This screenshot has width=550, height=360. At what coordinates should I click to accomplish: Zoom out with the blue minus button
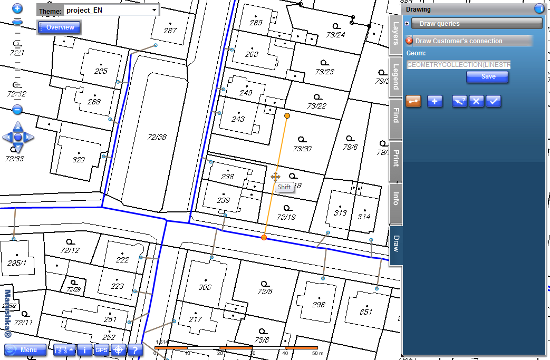point(17,110)
